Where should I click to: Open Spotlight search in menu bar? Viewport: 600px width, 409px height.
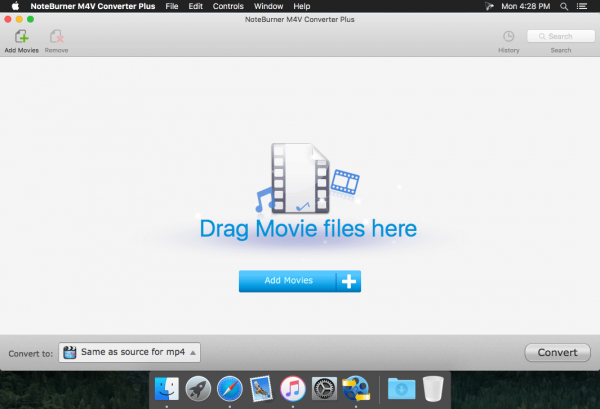pos(564,7)
